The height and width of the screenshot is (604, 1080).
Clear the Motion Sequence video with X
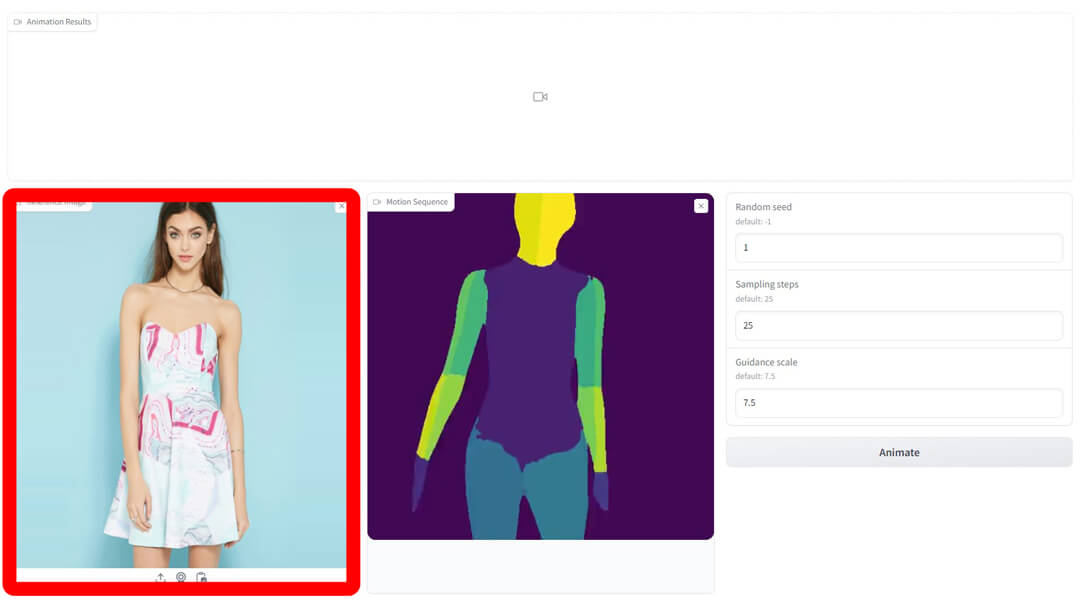coord(700,206)
